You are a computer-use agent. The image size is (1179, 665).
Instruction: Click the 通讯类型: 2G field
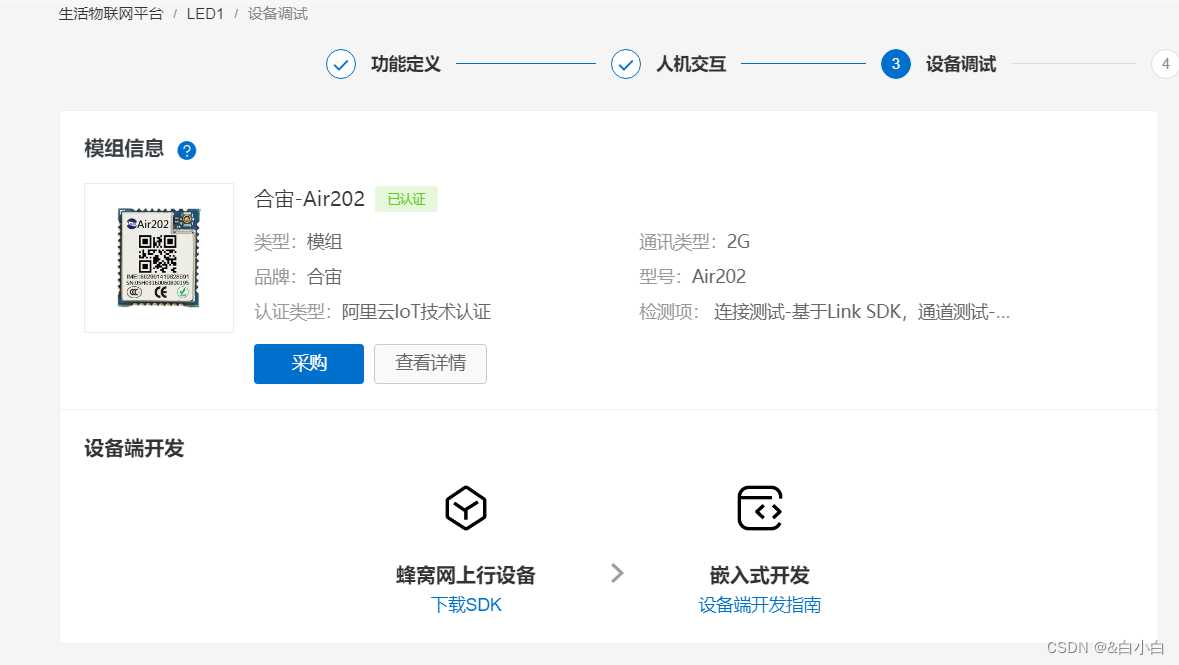click(695, 242)
